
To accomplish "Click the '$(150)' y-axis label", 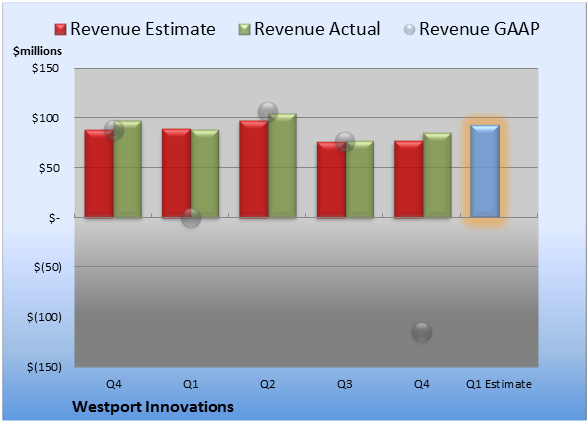I will (44, 367).
